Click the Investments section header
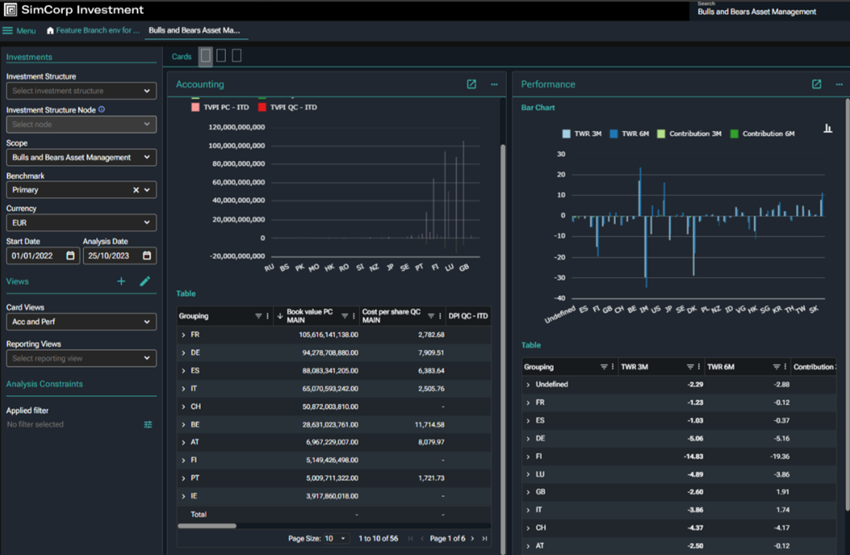This screenshot has height=555, width=850. pyautogui.click(x=29, y=57)
